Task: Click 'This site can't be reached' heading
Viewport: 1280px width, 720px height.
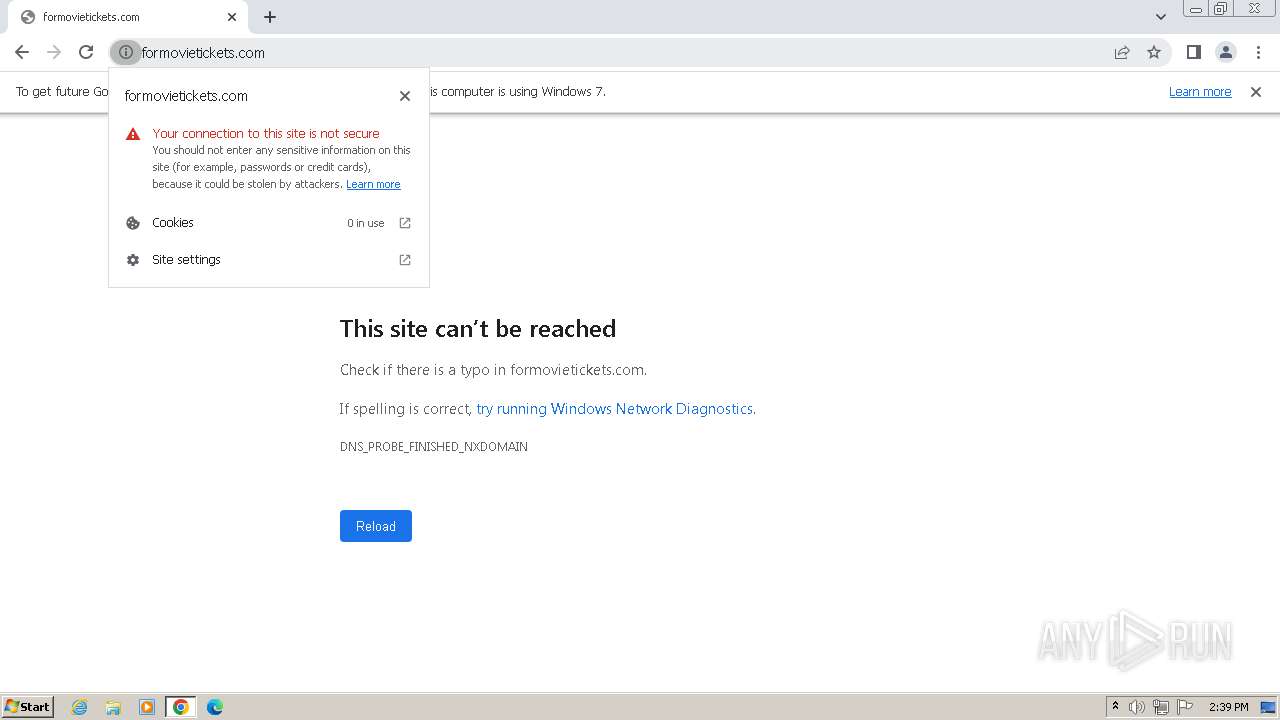Action: [x=478, y=329]
